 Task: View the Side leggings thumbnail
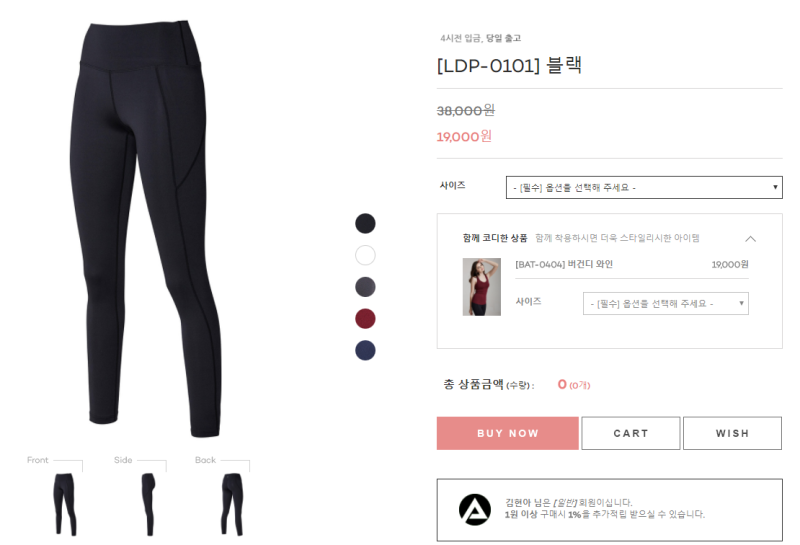click(148, 504)
